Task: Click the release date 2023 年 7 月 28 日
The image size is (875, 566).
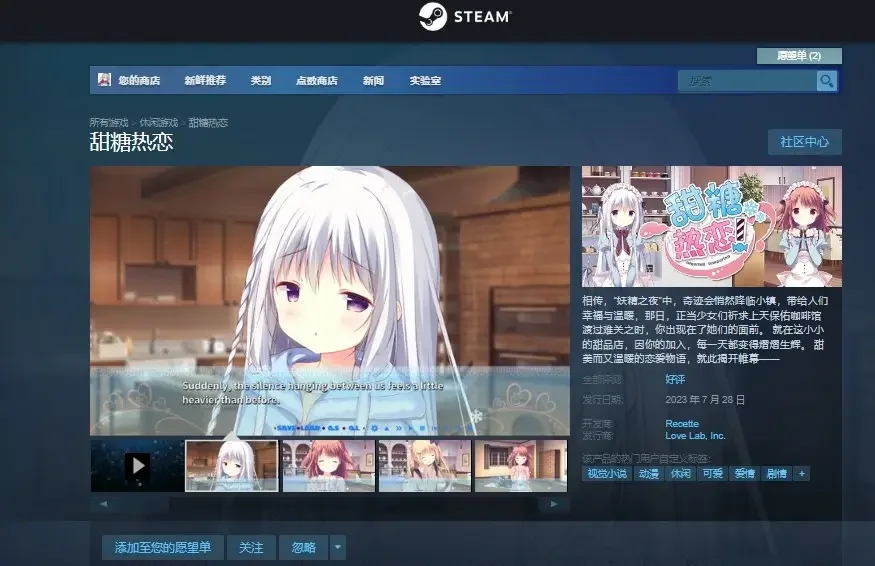Action: [705, 400]
